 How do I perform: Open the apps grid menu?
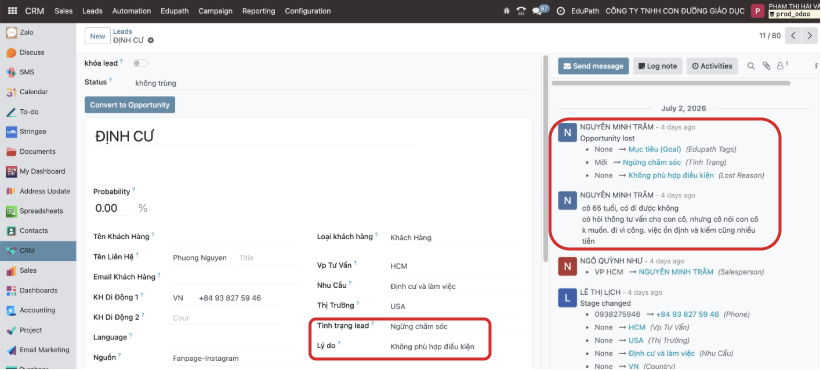coord(12,11)
